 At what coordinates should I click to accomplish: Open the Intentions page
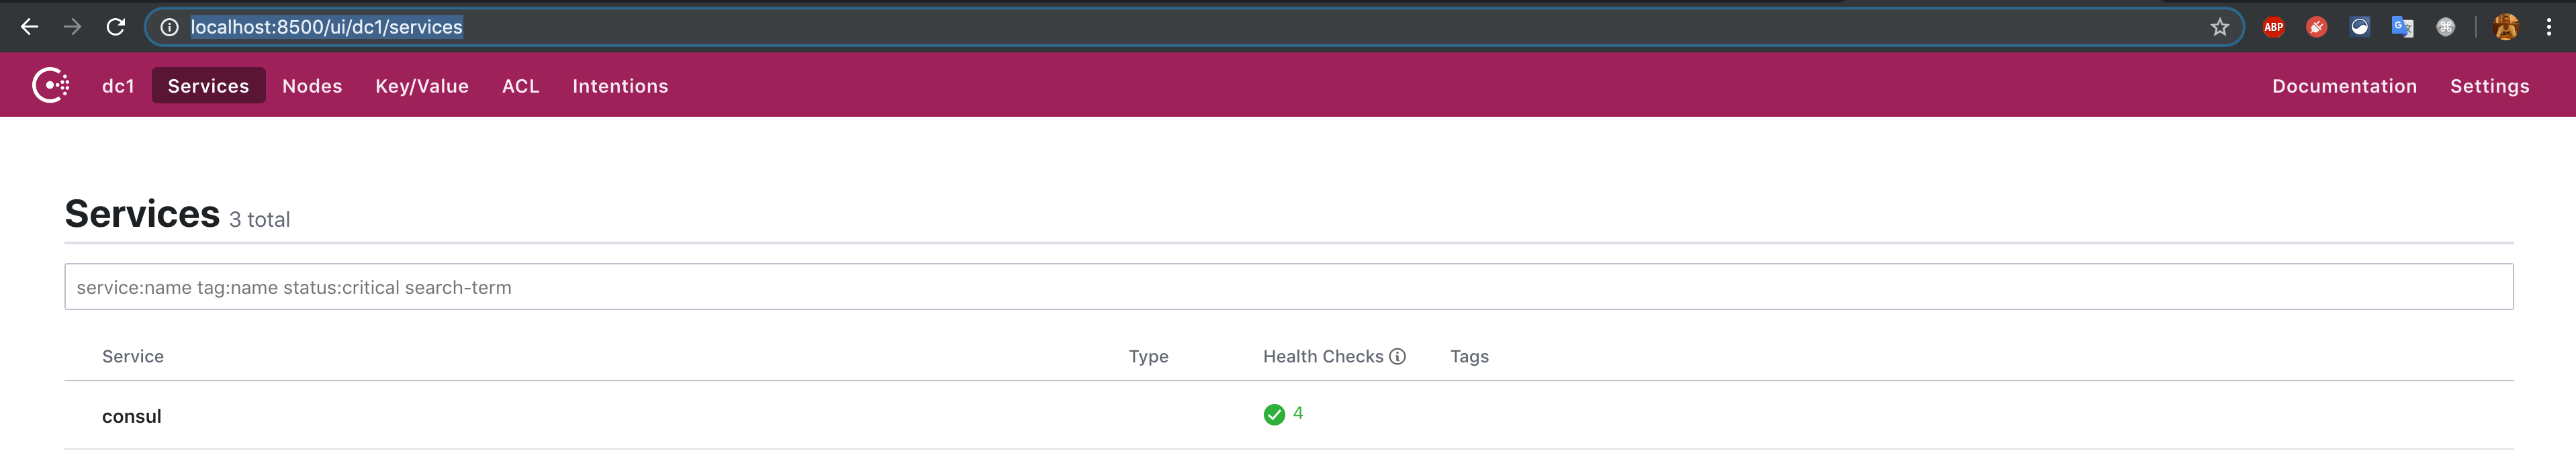pos(621,86)
